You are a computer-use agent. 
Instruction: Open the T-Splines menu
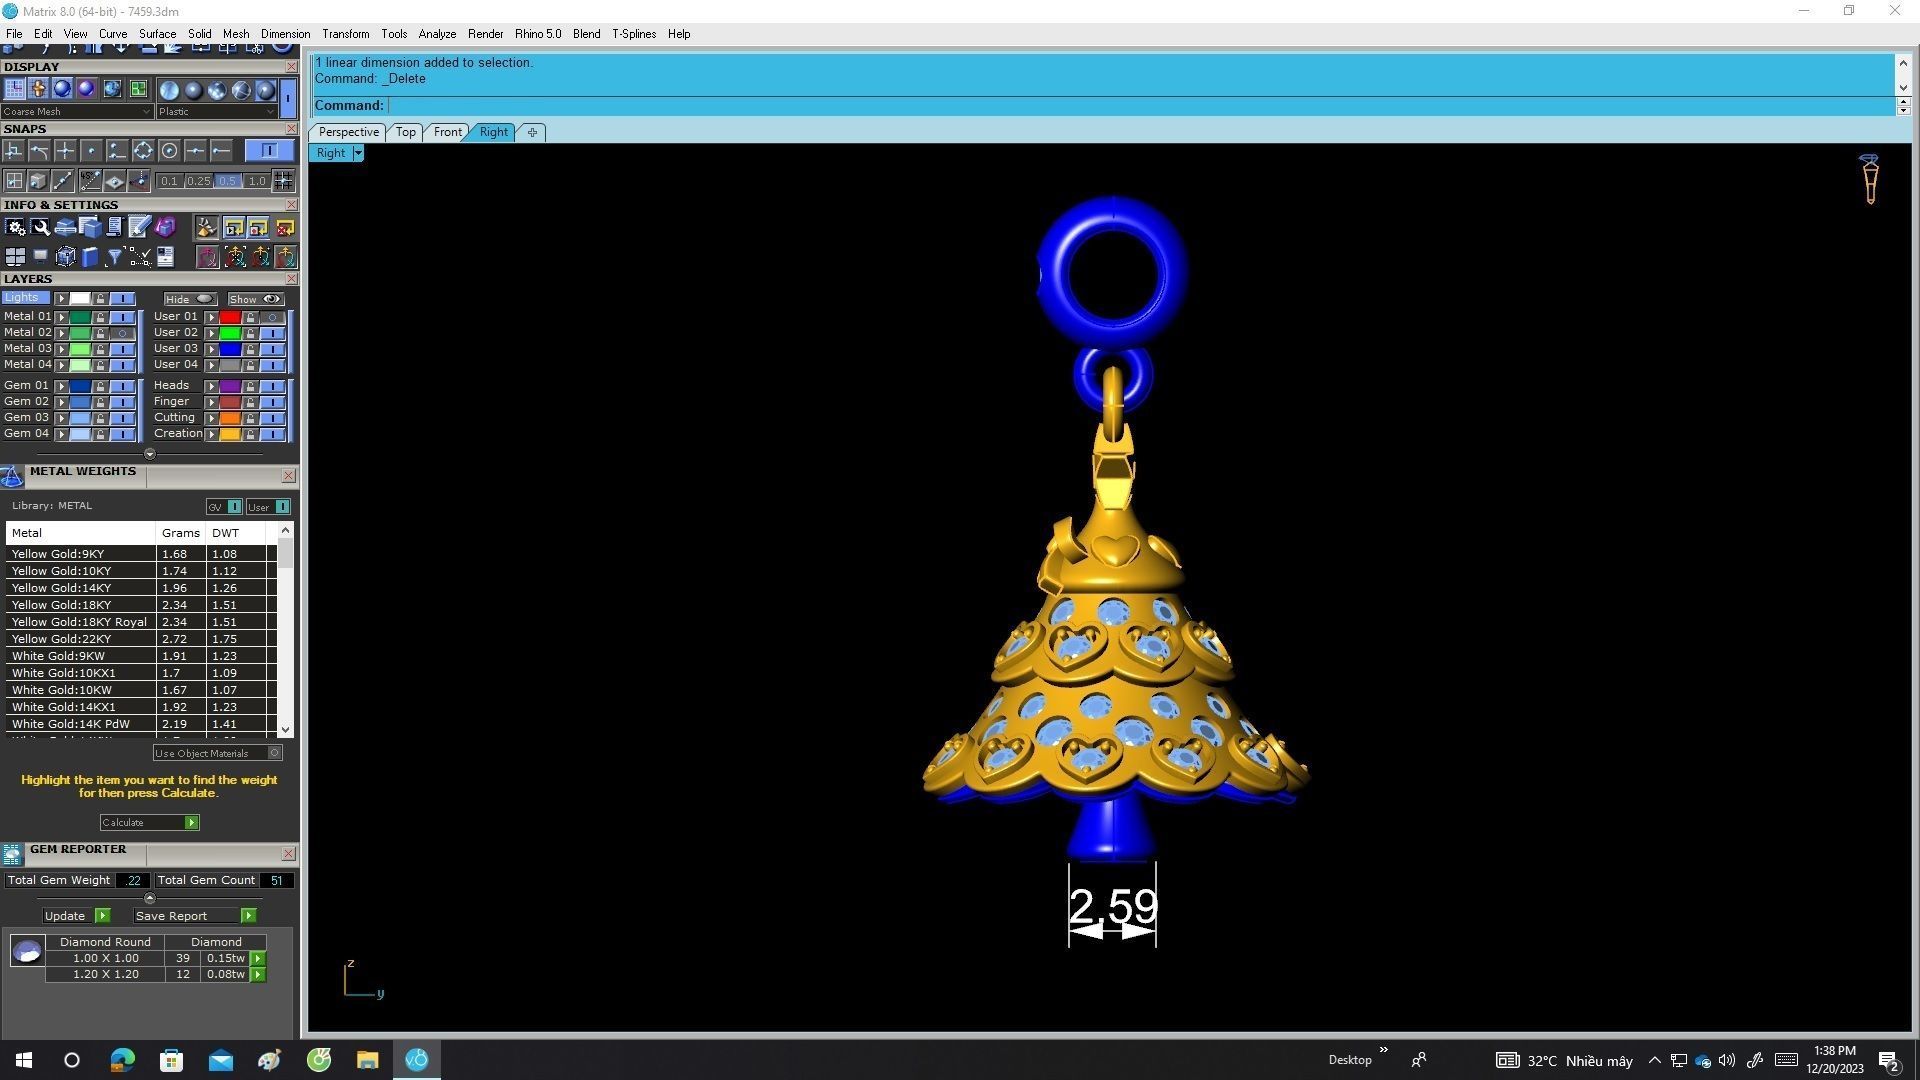pos(634,34)
